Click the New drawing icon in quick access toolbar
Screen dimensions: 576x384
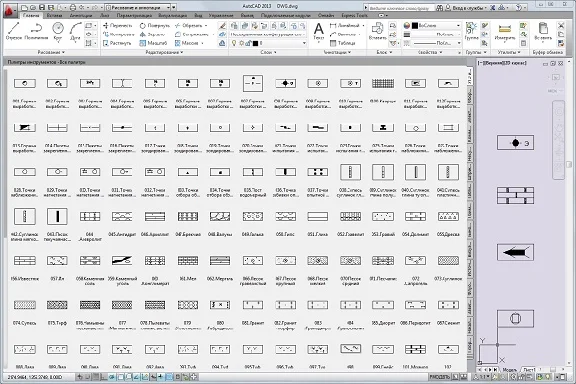point(24,7)
